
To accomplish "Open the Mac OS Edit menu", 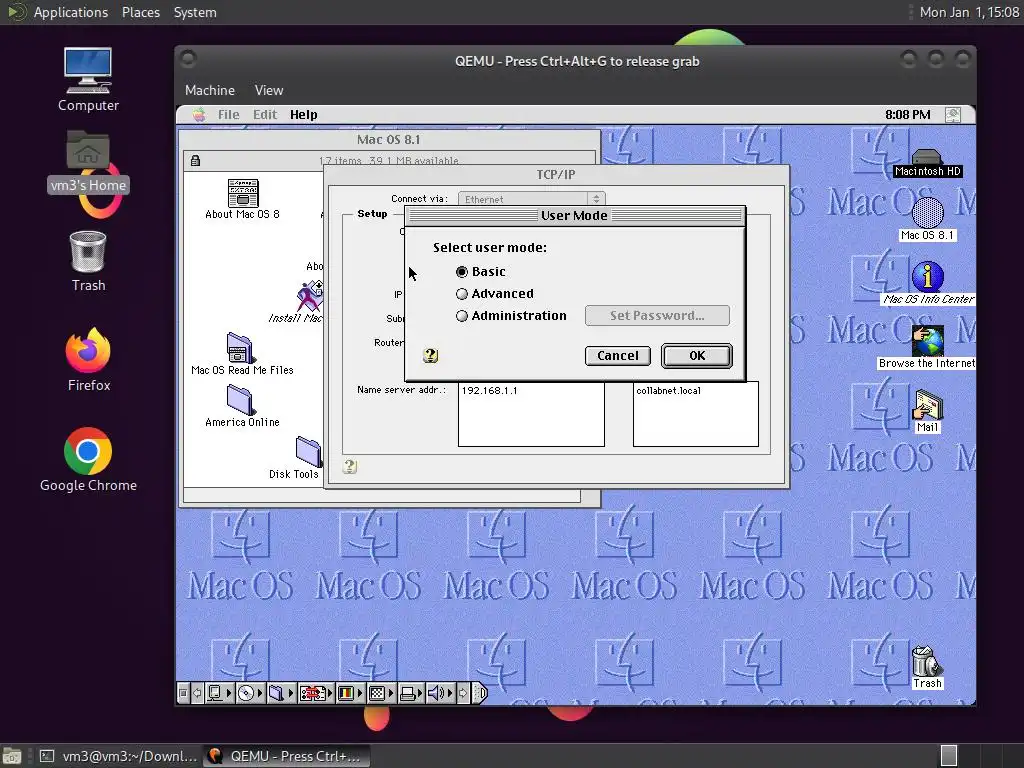I will click(x=264, y=115).
